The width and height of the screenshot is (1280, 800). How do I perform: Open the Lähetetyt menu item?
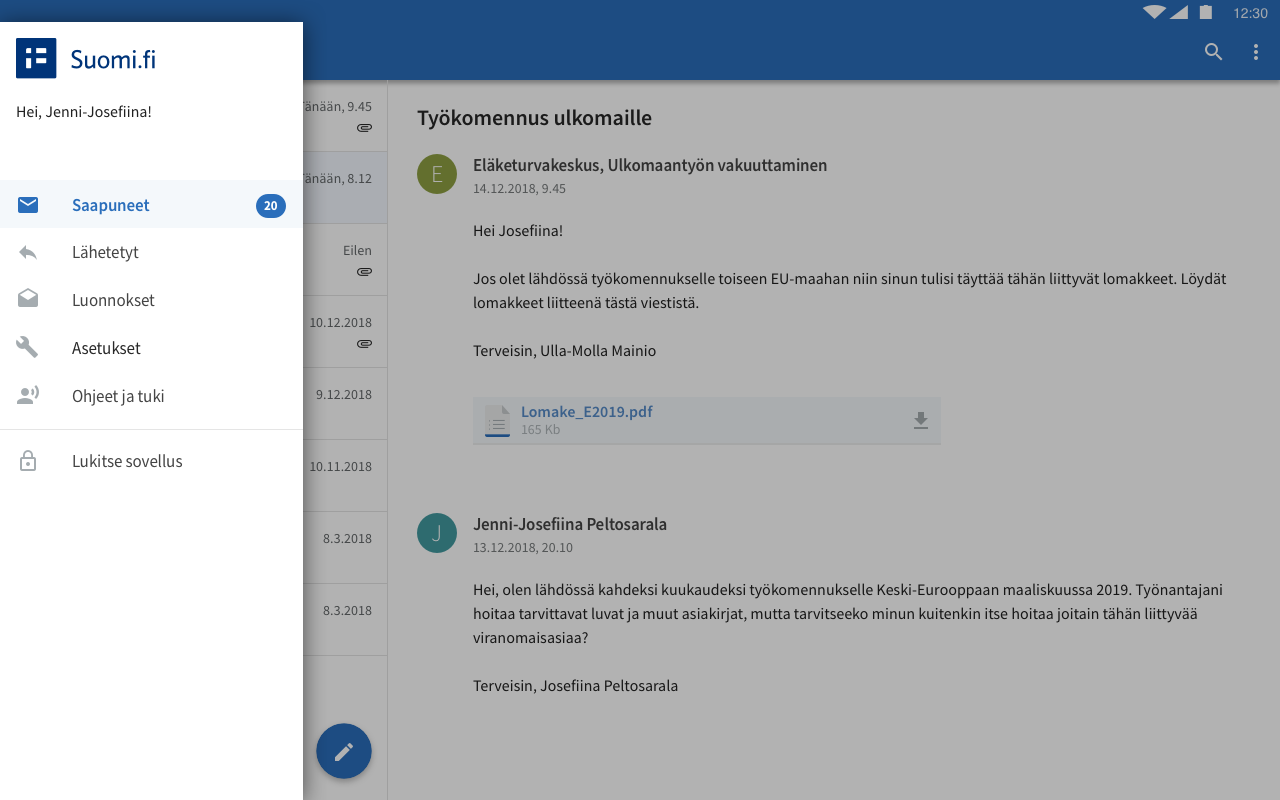[151, 252]
